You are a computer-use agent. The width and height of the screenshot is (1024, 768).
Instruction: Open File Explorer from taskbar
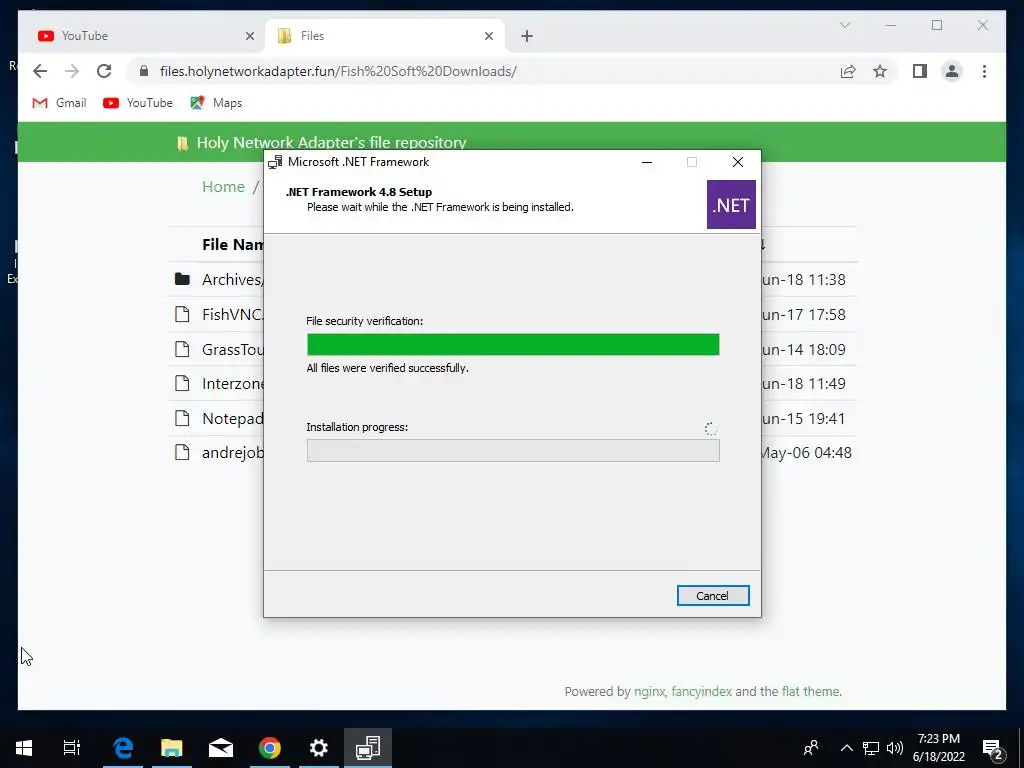pyautogui.click(x=172, y=748)
